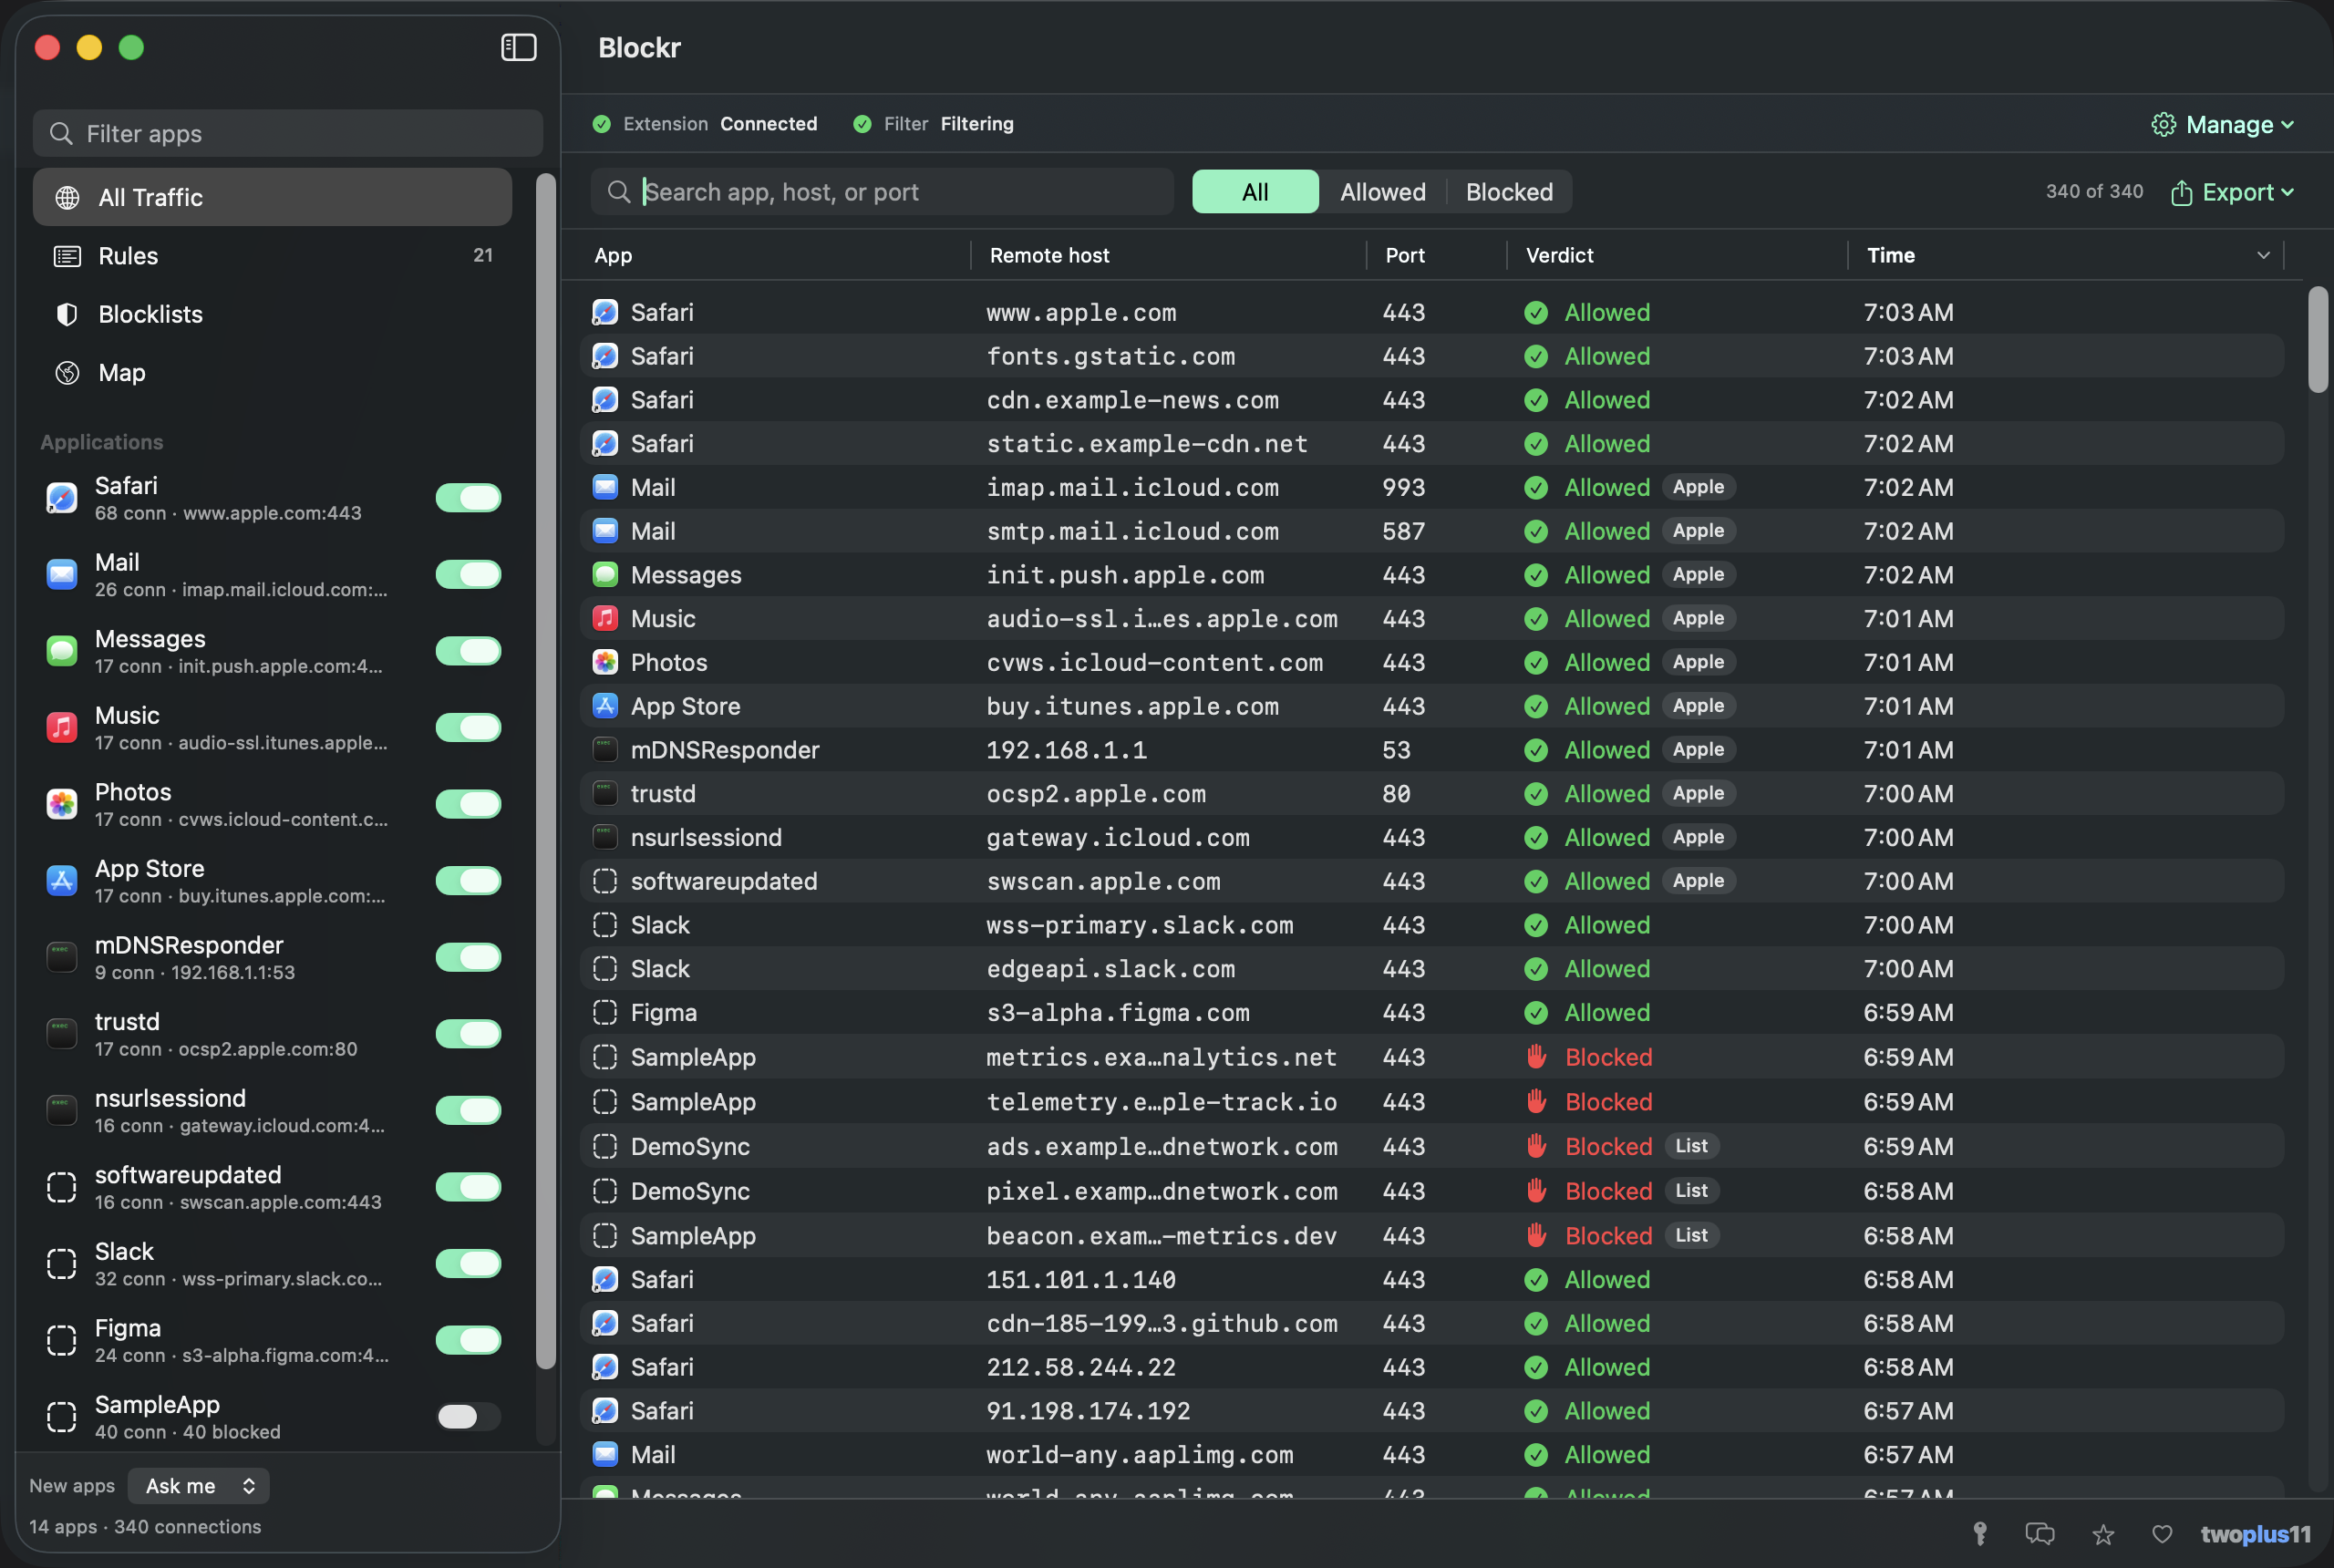Click allowed checkmark for www.apple.com row

1536,312
